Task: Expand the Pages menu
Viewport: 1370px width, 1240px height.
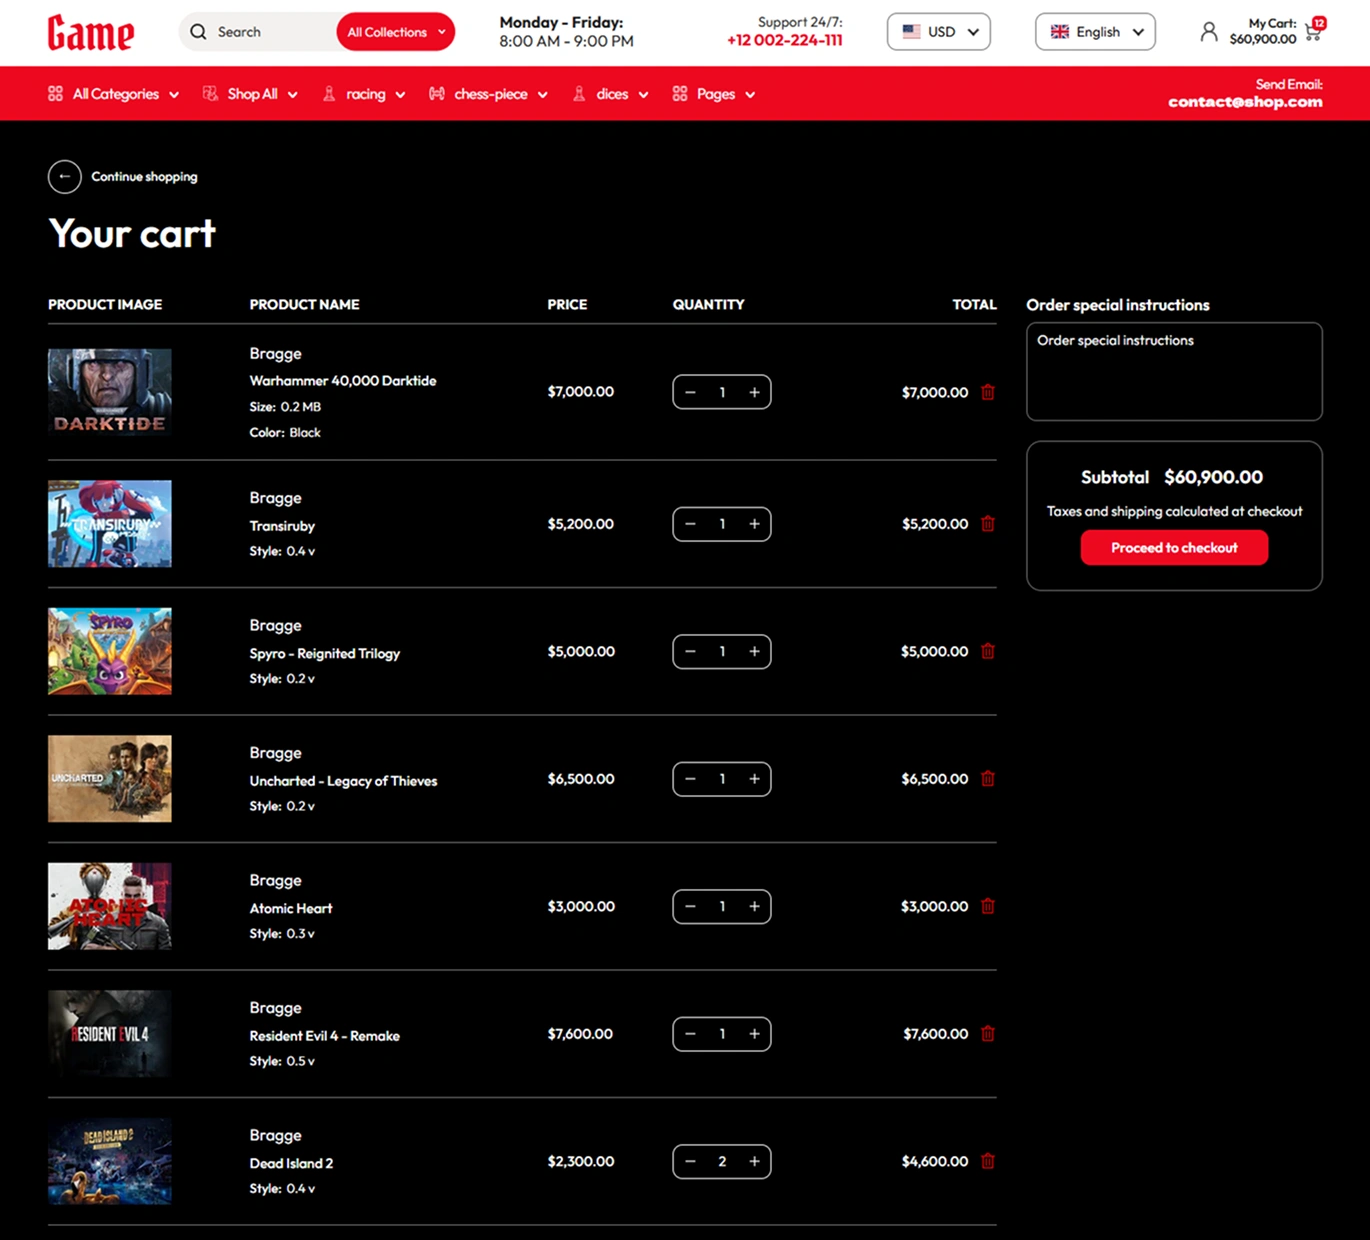Action: pos(714,94)
